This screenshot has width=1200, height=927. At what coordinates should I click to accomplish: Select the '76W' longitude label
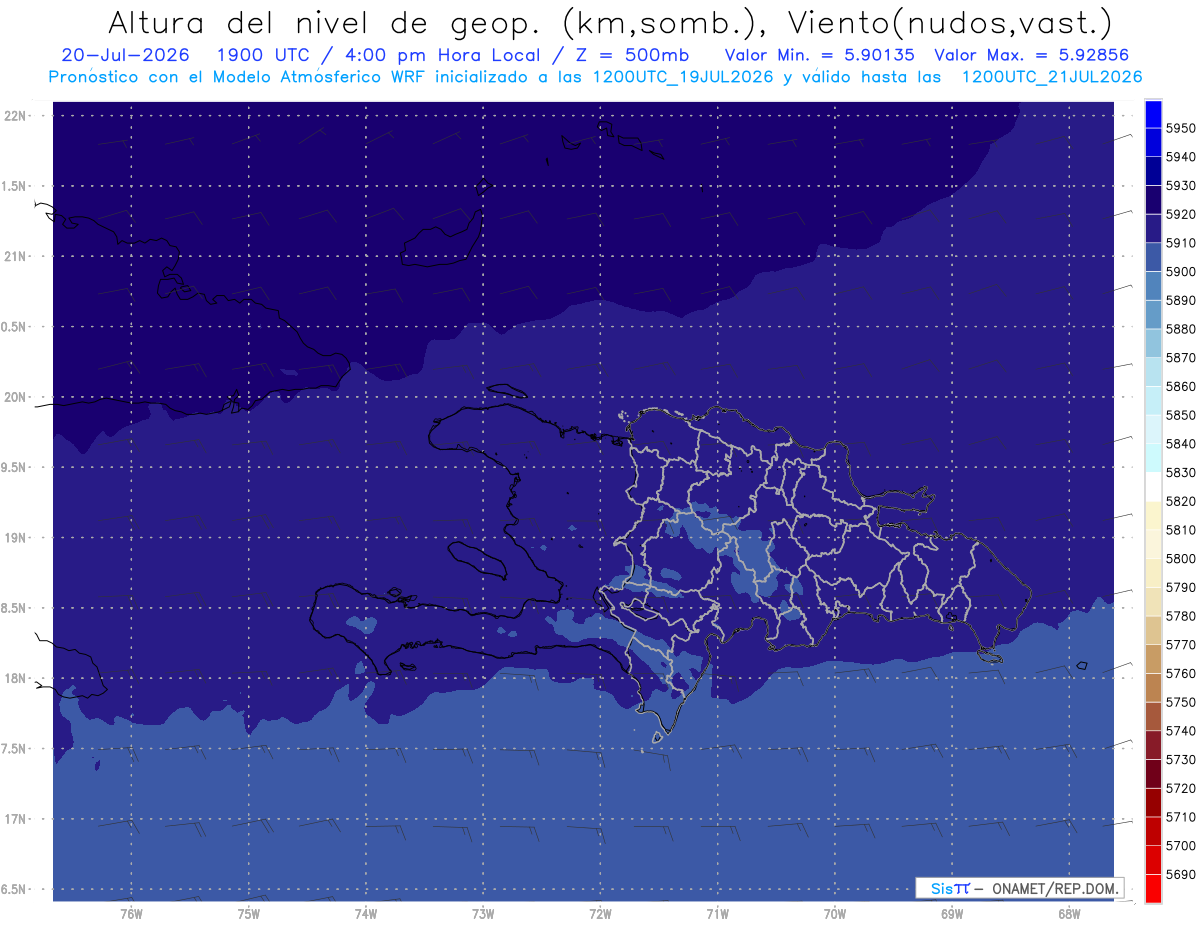coord(131,914)
